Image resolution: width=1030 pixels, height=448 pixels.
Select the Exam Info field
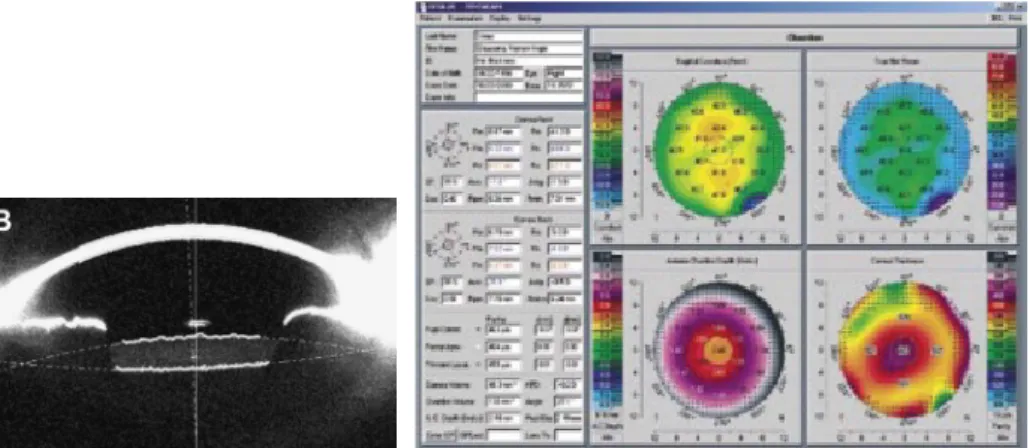(x=529, y=97)
